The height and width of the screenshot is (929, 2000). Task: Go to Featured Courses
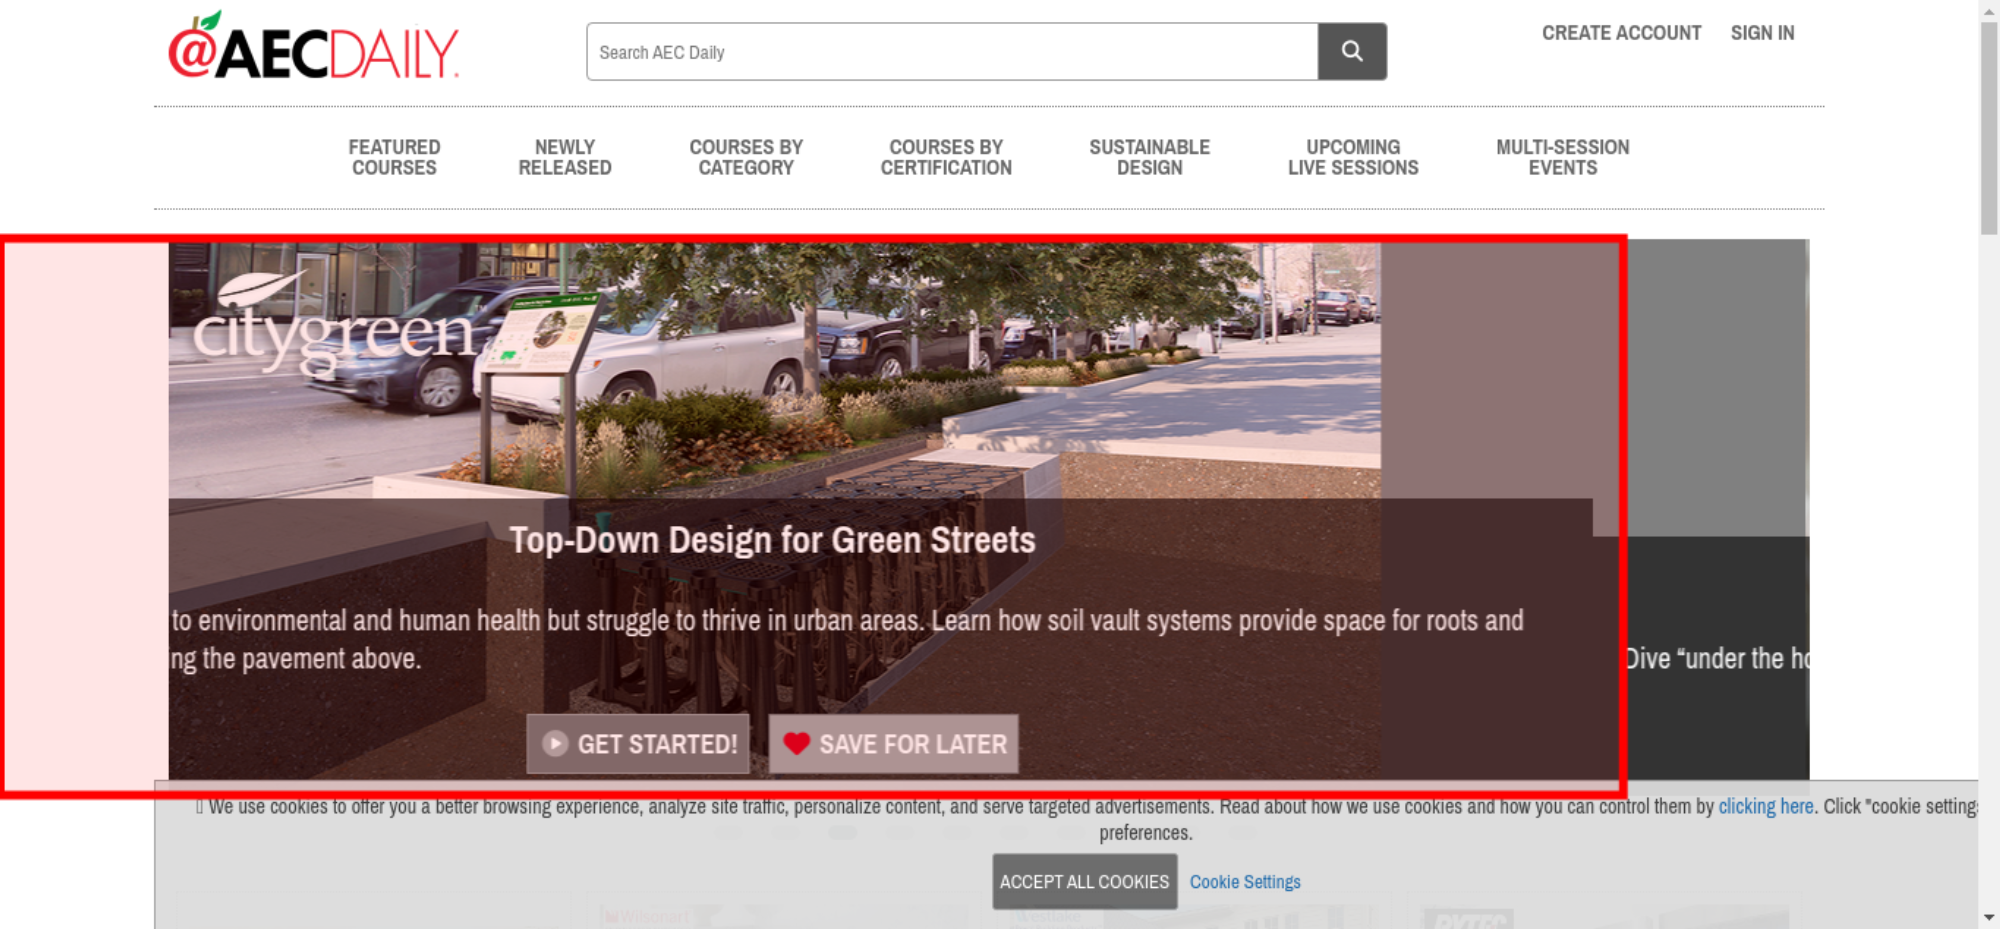coord(394,158)
